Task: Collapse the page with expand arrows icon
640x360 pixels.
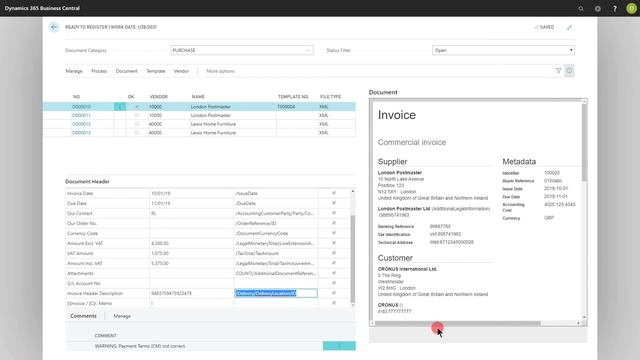Action: [569, 27]
